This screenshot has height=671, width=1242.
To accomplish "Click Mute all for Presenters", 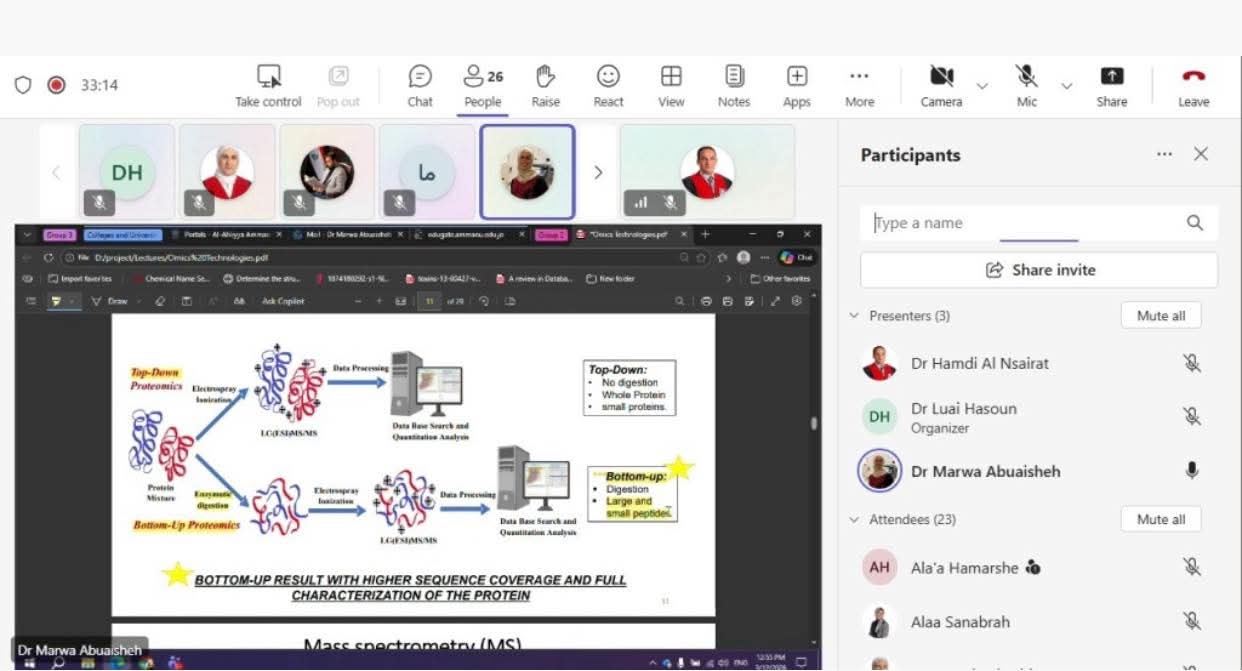I will coord(1160,316).
